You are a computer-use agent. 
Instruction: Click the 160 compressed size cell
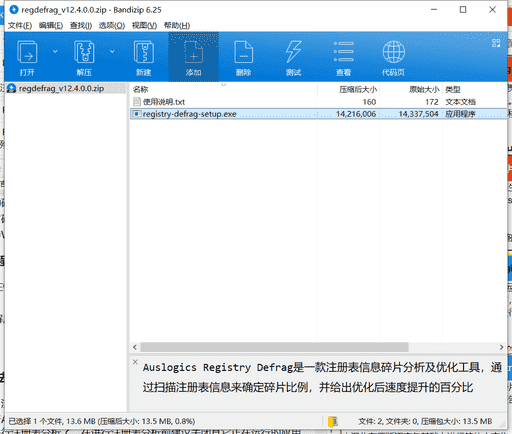click(x=369, y=102)
